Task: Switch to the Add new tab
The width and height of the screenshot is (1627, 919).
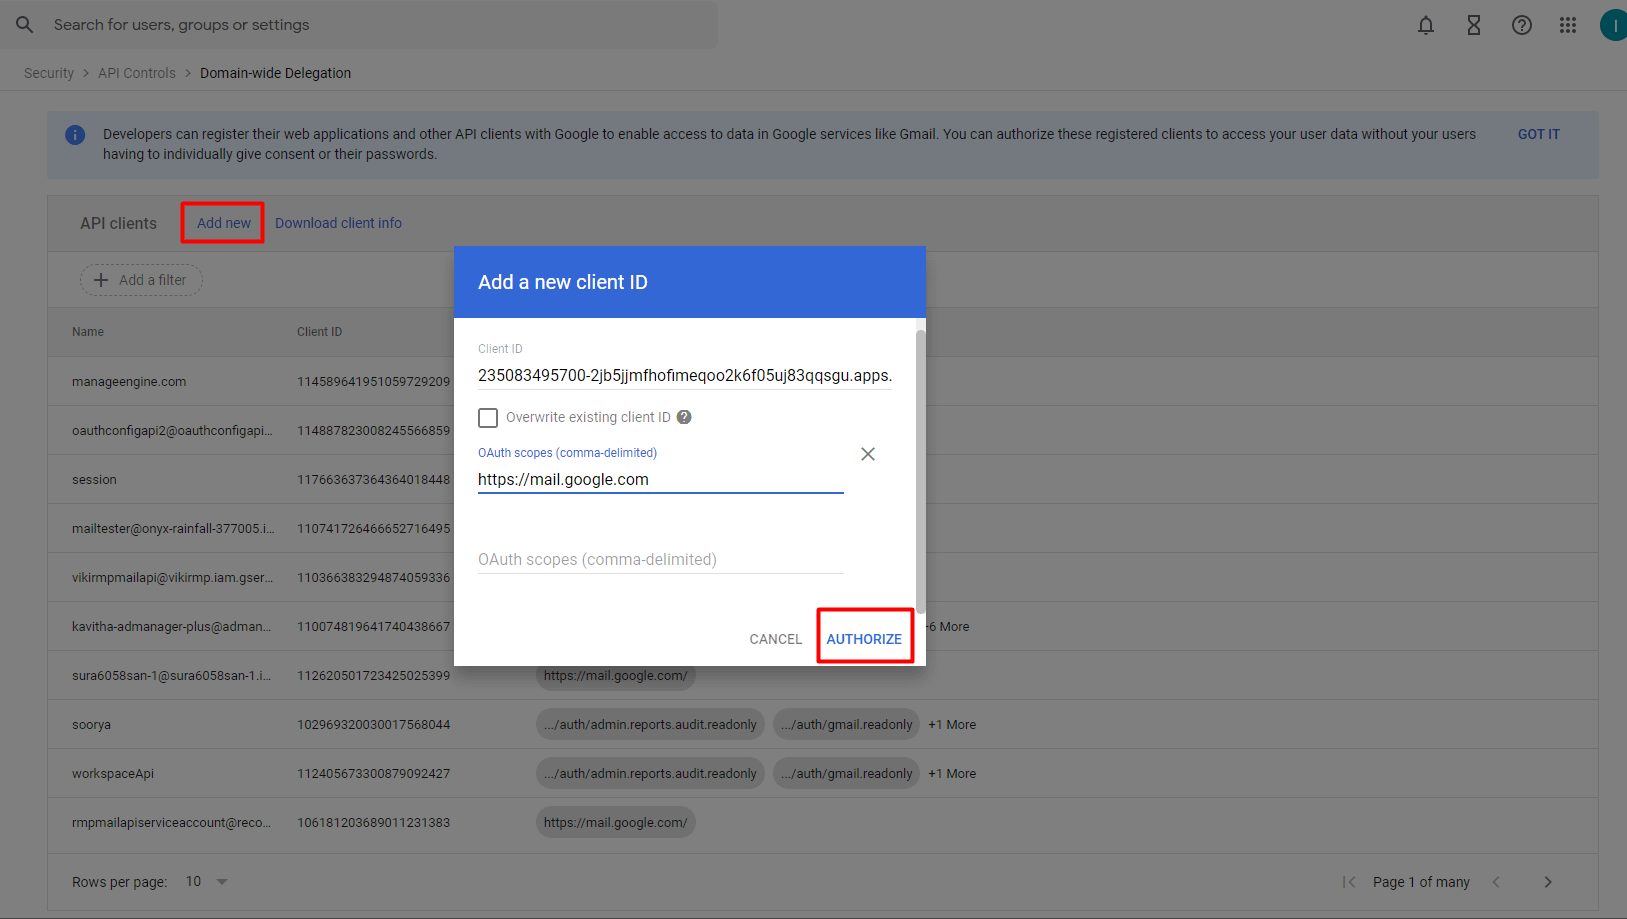Action: [222, 222]
